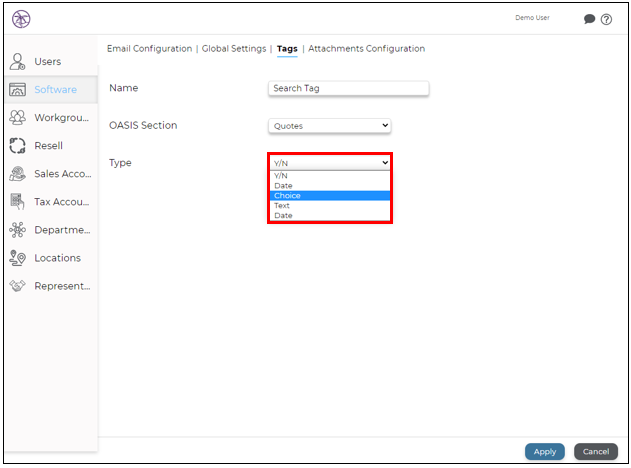This screenshot has height=468, width=631.
Task: Open the Locations sidebar label
Action: click(x=58, y=258)
